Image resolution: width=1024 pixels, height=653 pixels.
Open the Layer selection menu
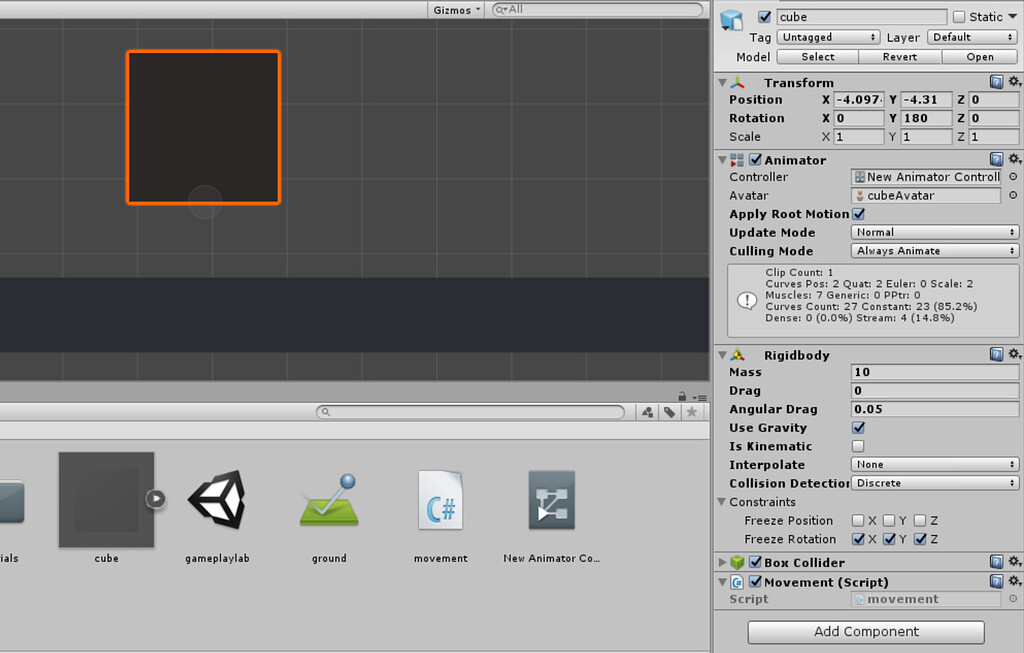point(971,36)
